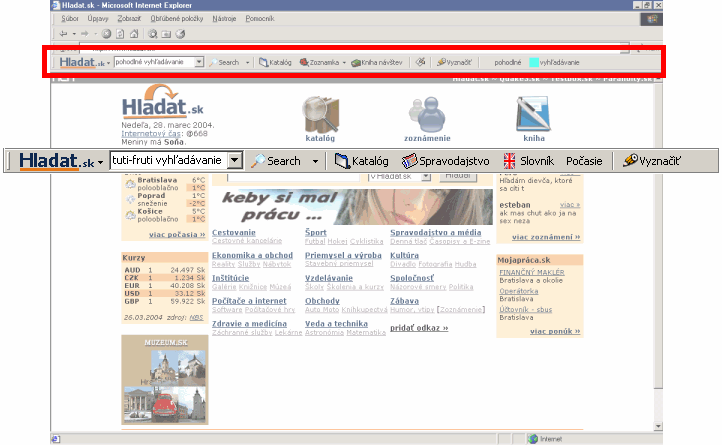The width and height of the screenshot is (722, 445).
Task: Open small Hladat.sk logo dropdown menu
Action: point(108,63)
